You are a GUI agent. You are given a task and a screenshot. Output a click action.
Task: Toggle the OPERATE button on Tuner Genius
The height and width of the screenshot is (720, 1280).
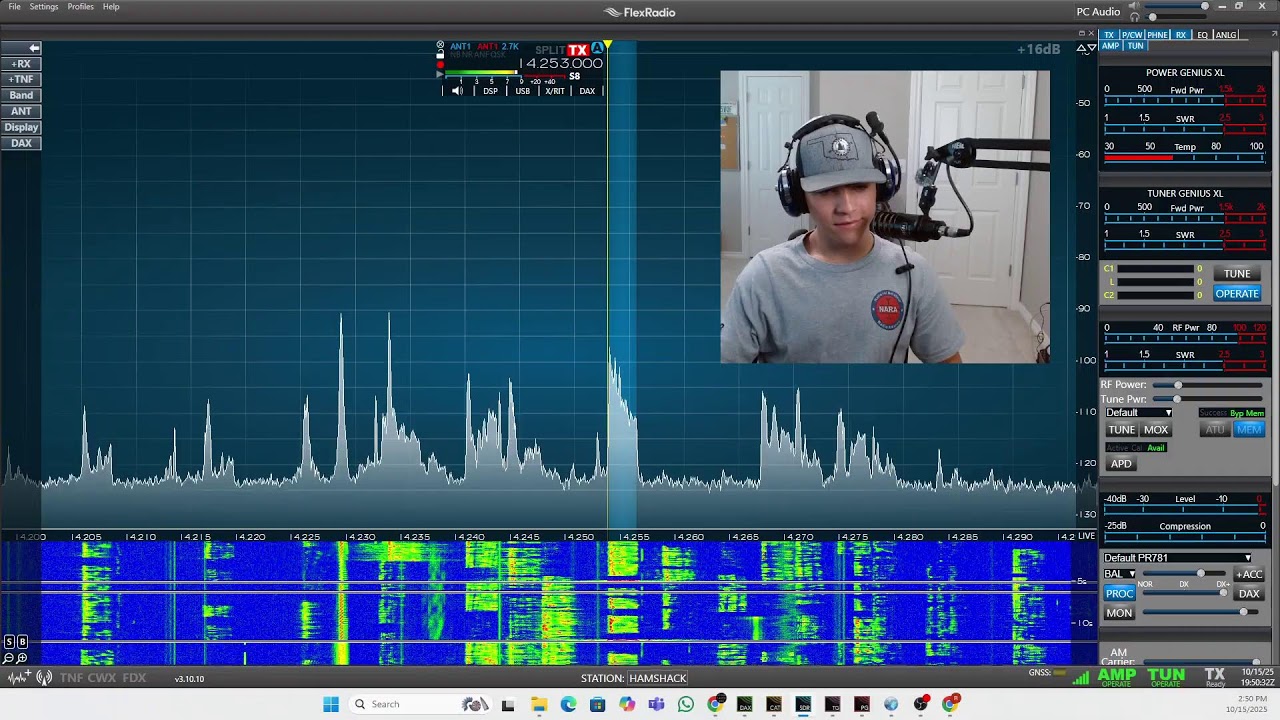pos(1237,294)
